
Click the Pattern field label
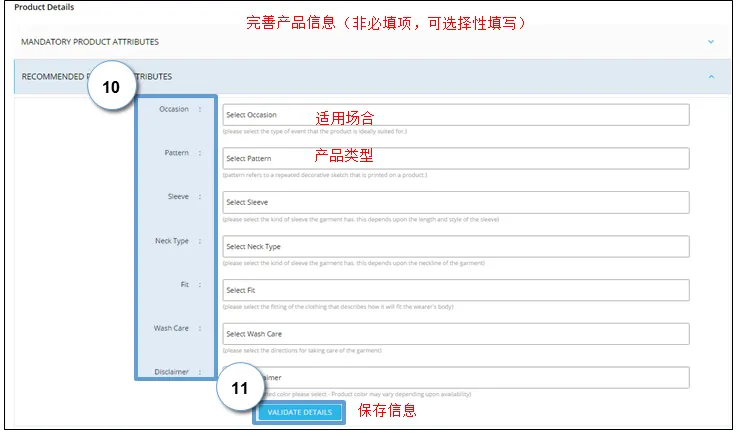click(177, 153)
